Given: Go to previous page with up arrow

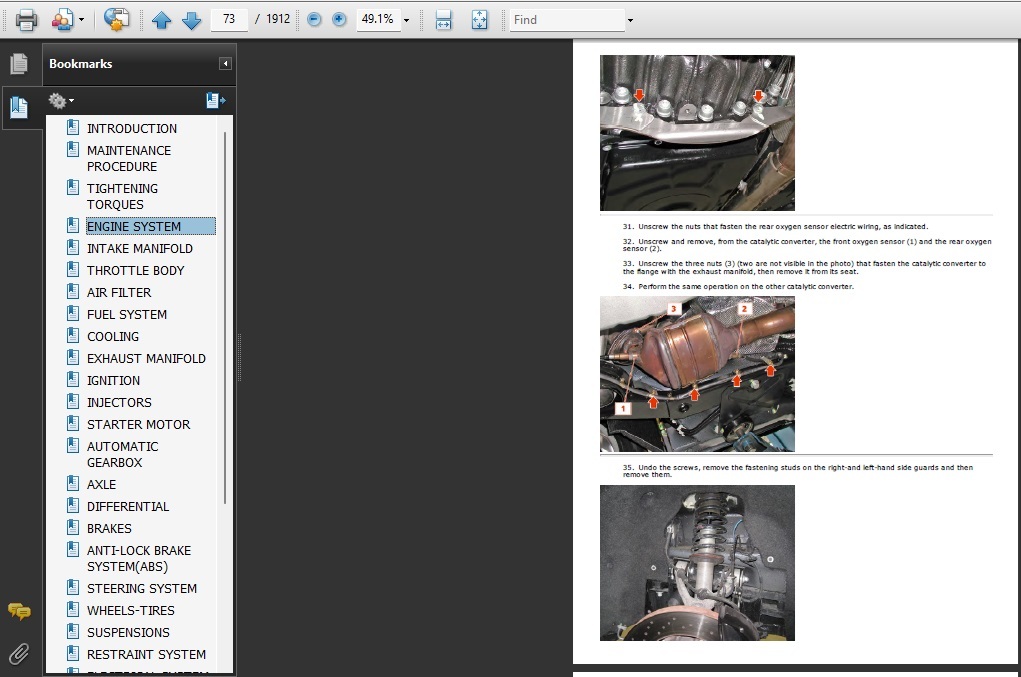Looking at the screenshot, I should [161, 19].
